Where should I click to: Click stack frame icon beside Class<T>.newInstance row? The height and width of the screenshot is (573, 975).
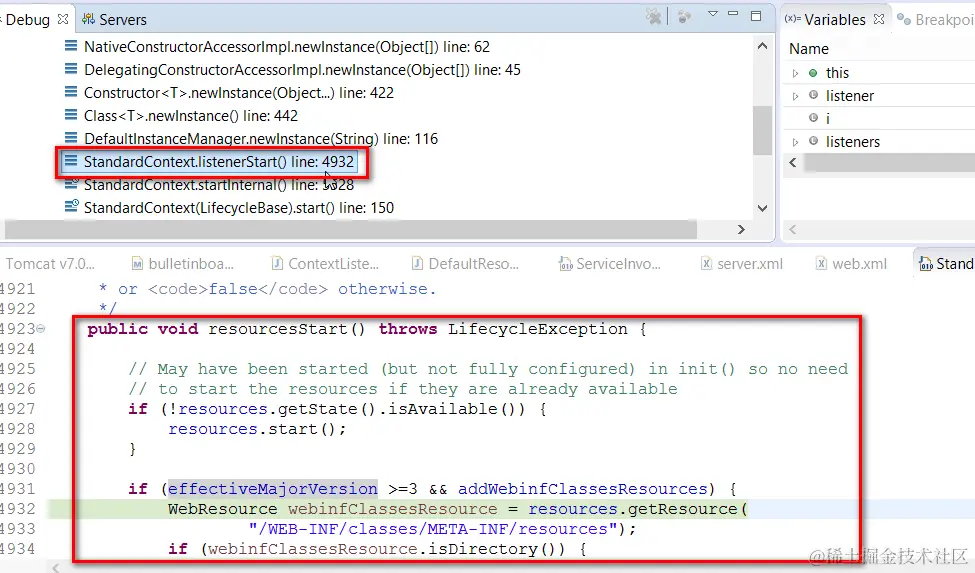pos(71,115)
